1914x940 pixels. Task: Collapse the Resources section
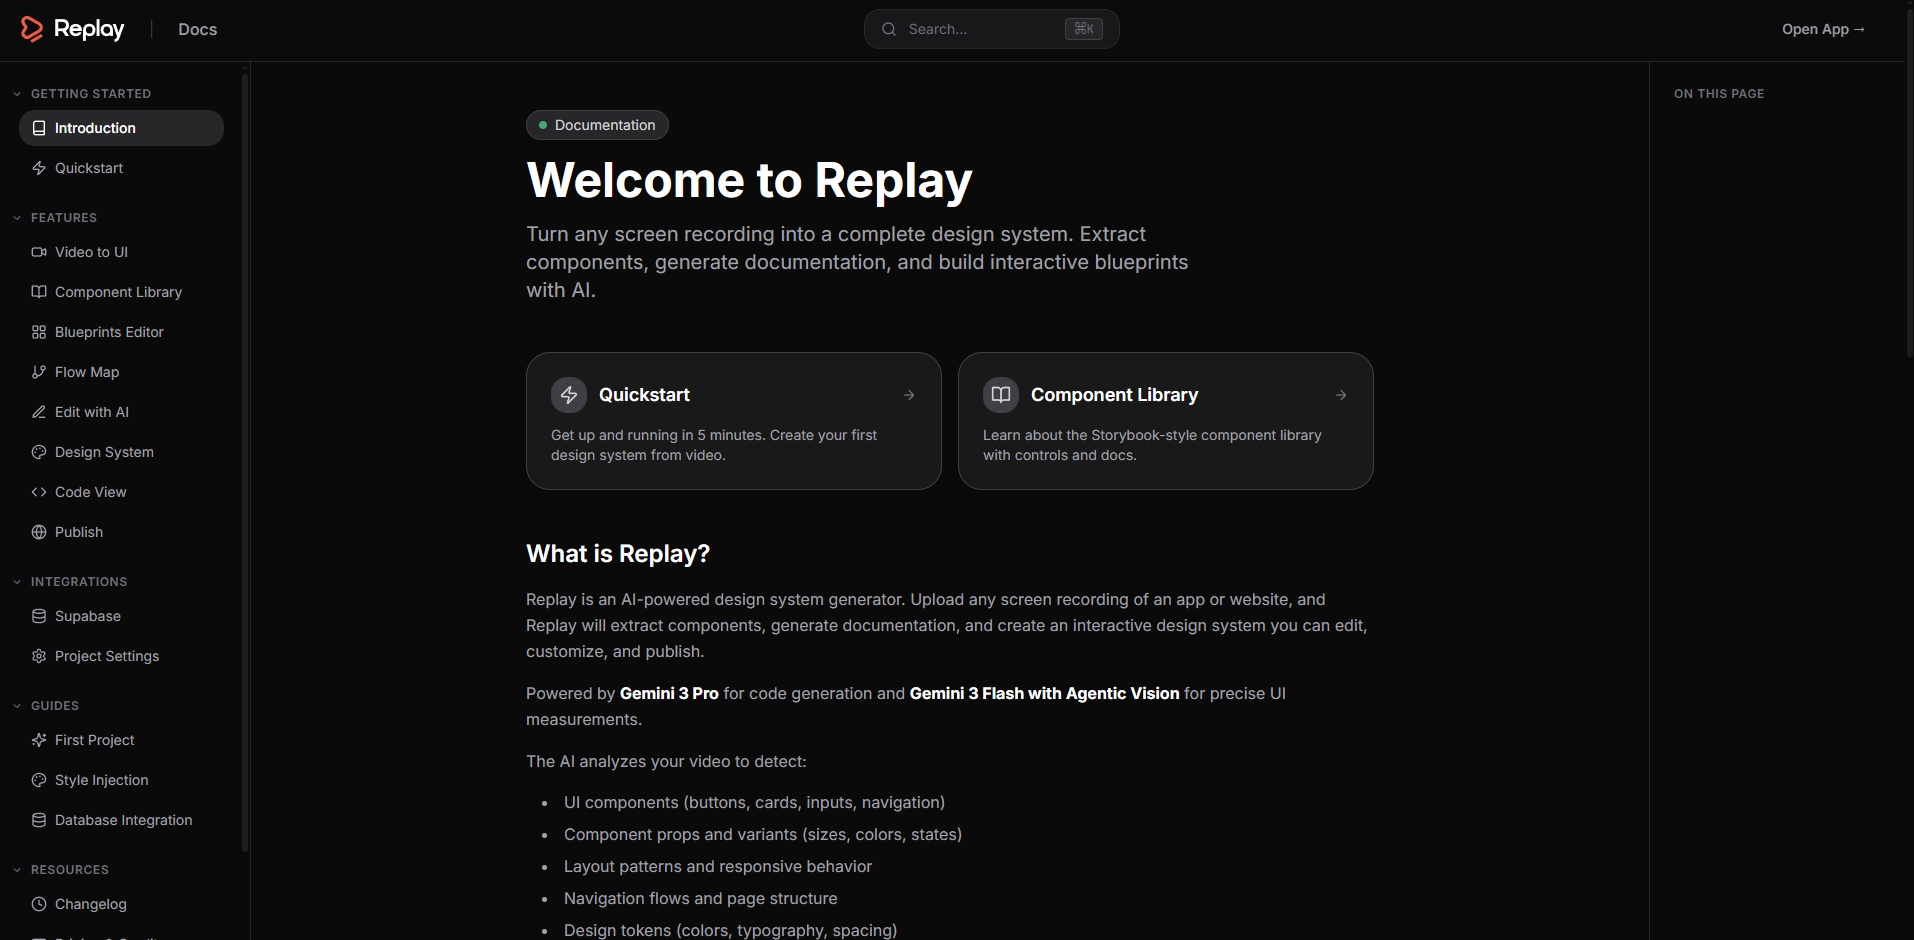(17, 870)
